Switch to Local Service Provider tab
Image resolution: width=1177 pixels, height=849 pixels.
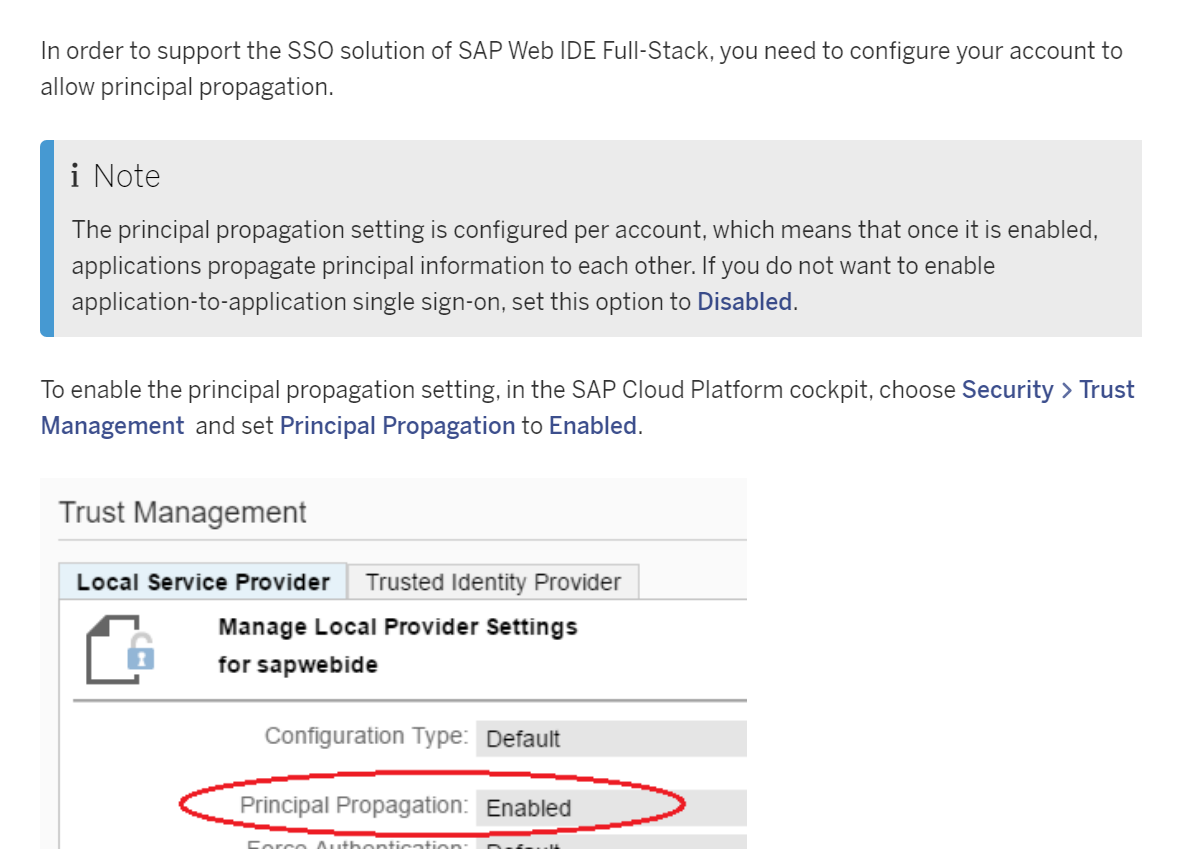click(203, 582)
